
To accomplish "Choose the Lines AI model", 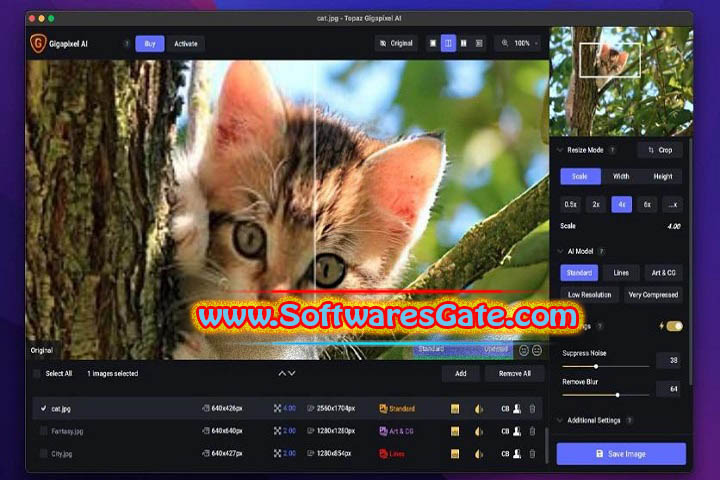I will pos(621,273).
